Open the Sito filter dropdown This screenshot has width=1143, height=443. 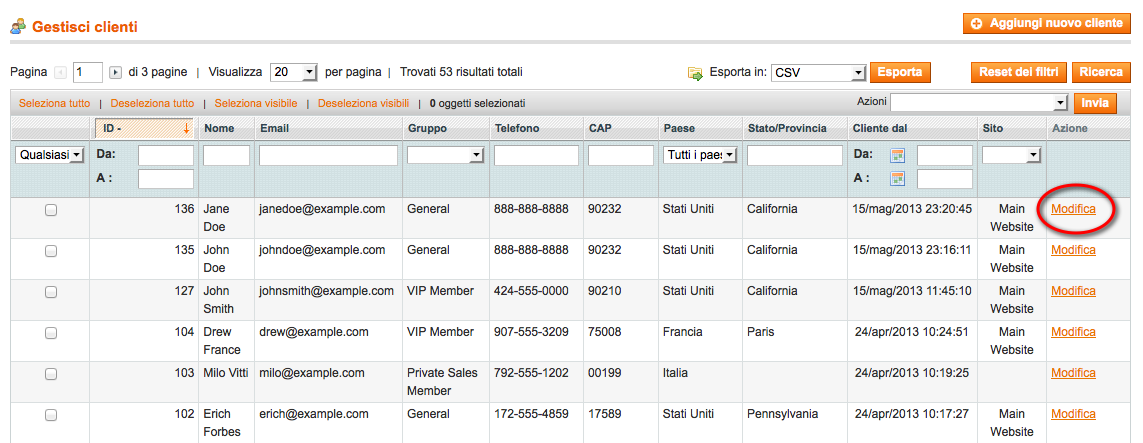coord(1011,155)
